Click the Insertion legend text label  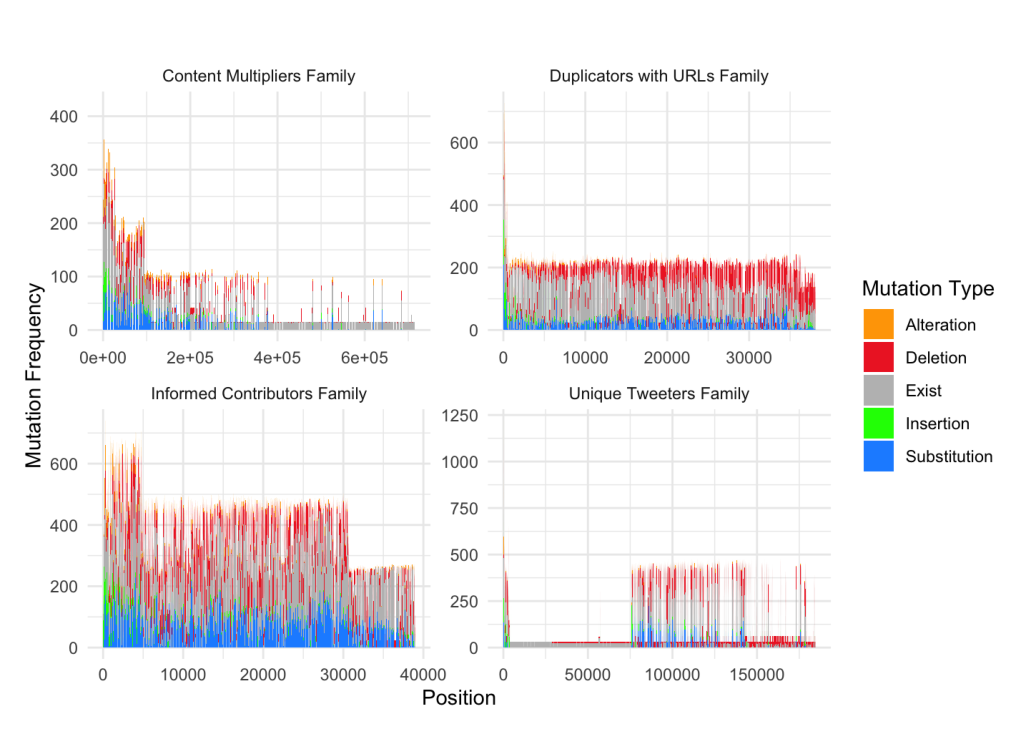point(936,424)
